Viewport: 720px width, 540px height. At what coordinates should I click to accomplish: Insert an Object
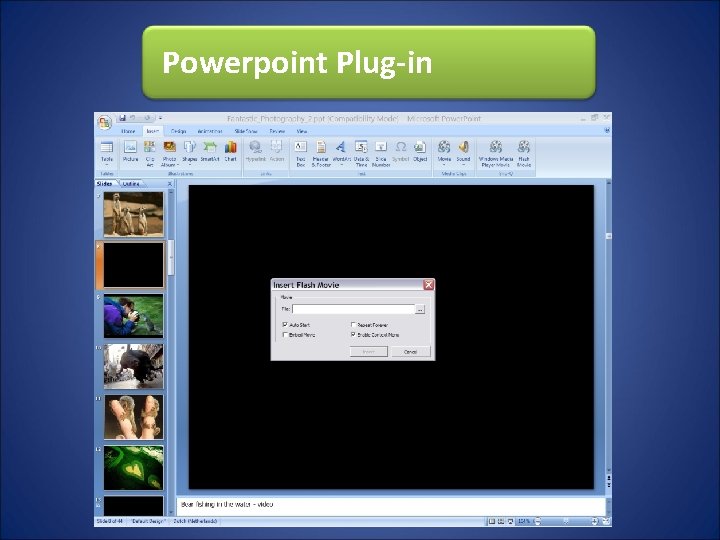tap(420, 152)
